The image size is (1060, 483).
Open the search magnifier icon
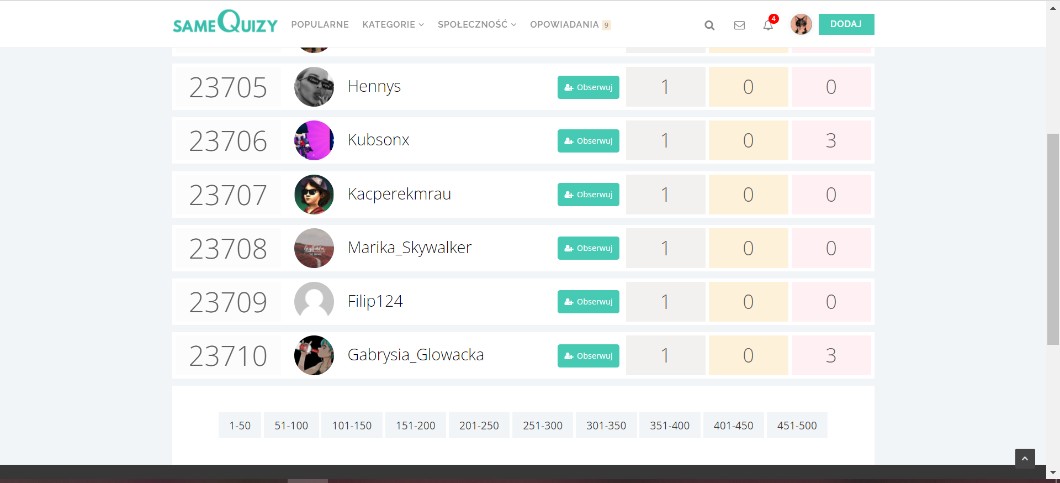[709, 25]
